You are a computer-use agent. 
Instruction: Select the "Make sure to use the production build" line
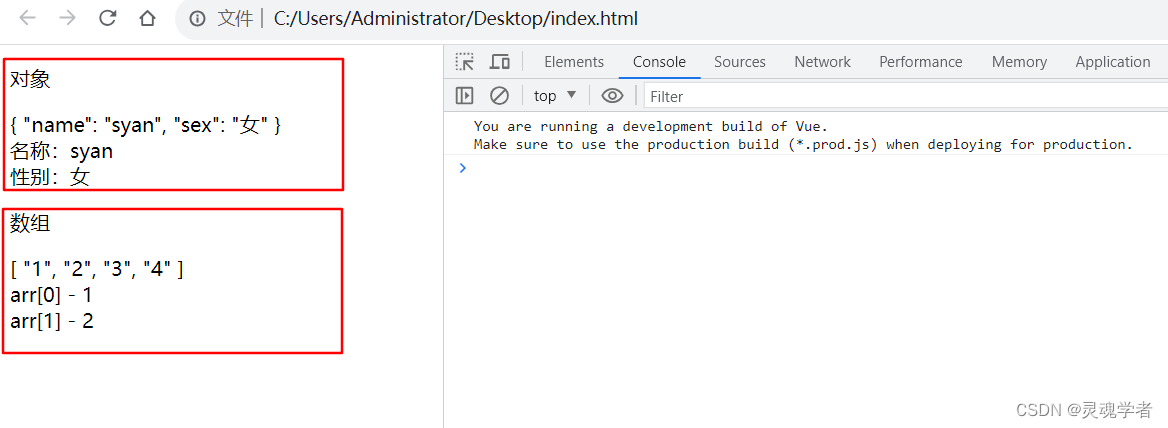(803, 144)
